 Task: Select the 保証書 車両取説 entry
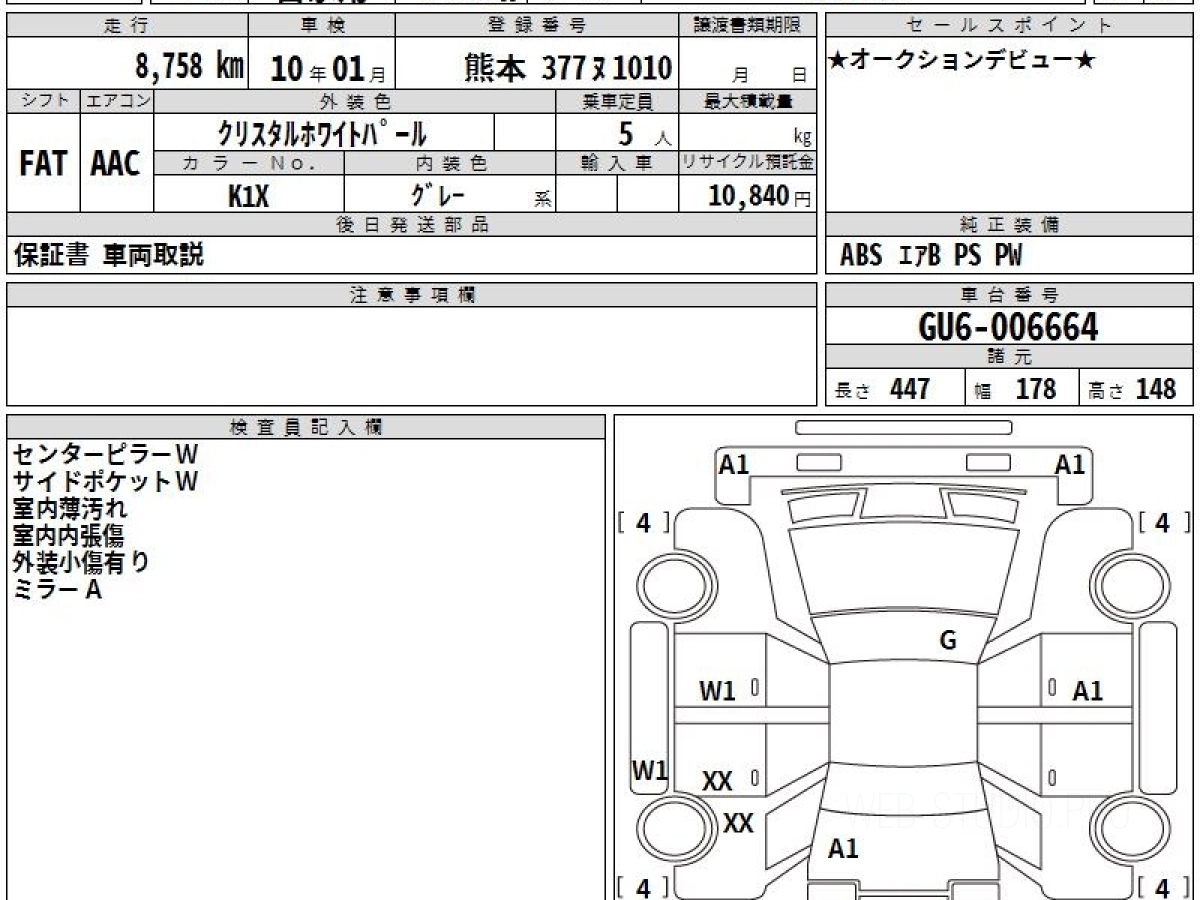pos(108,256)
